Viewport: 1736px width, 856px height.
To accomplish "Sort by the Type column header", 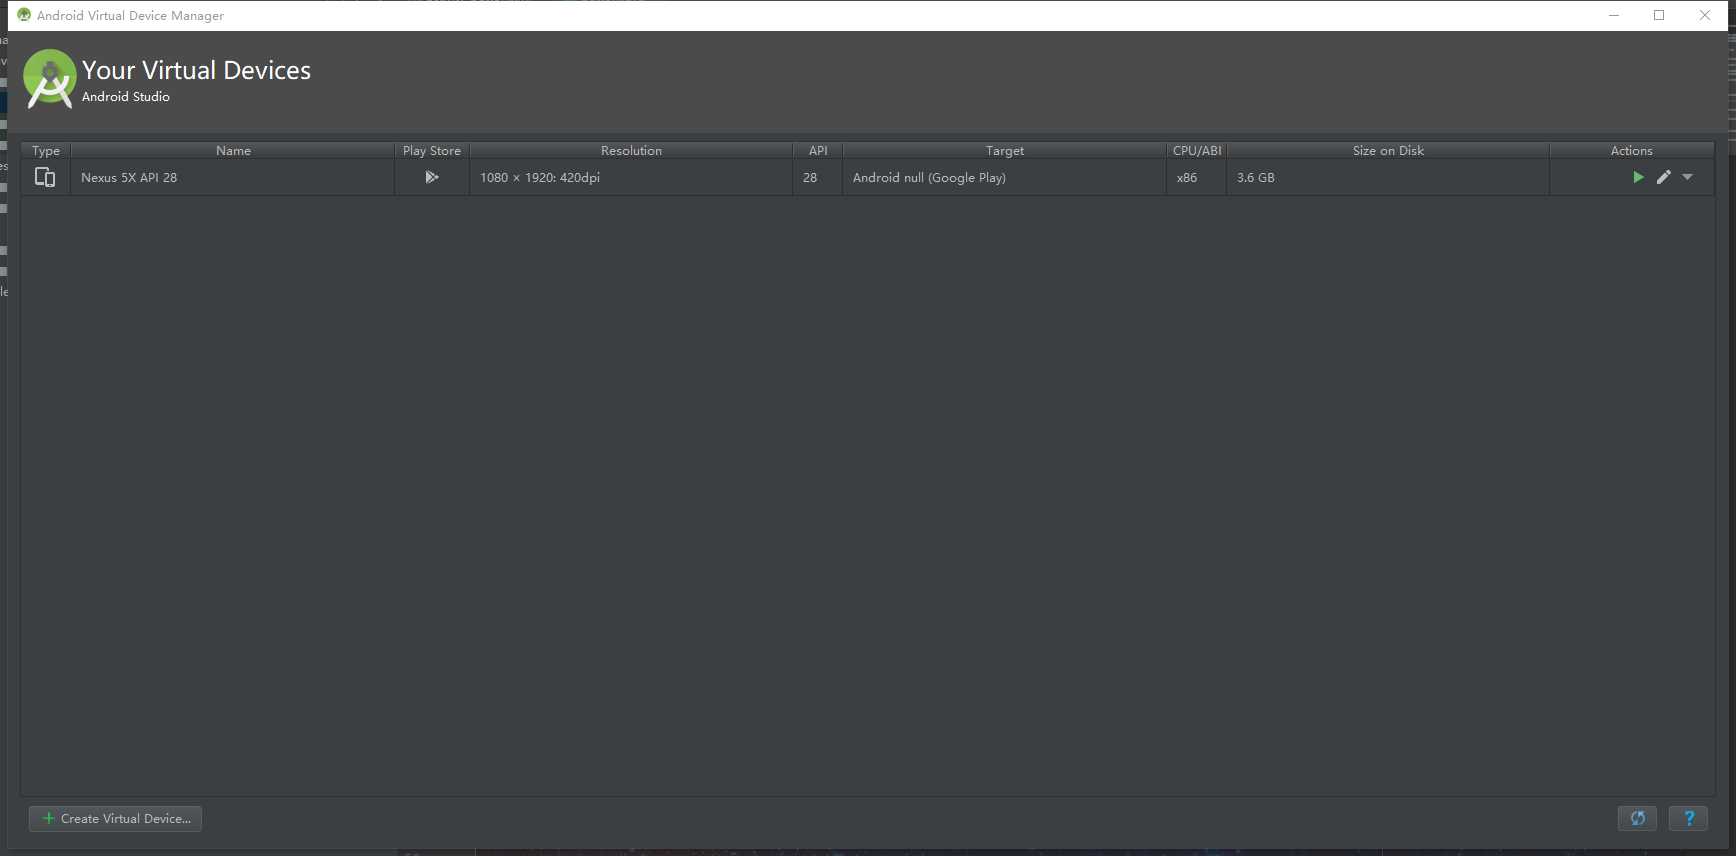I will pos(46,150).
